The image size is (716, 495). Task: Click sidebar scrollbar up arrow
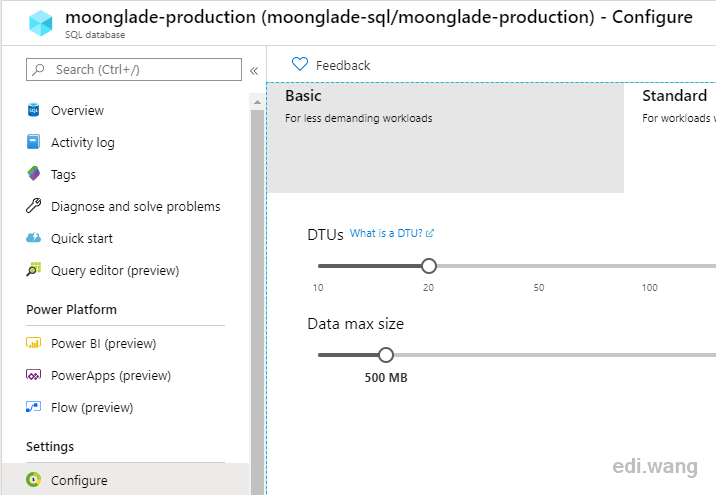point(258,102)
